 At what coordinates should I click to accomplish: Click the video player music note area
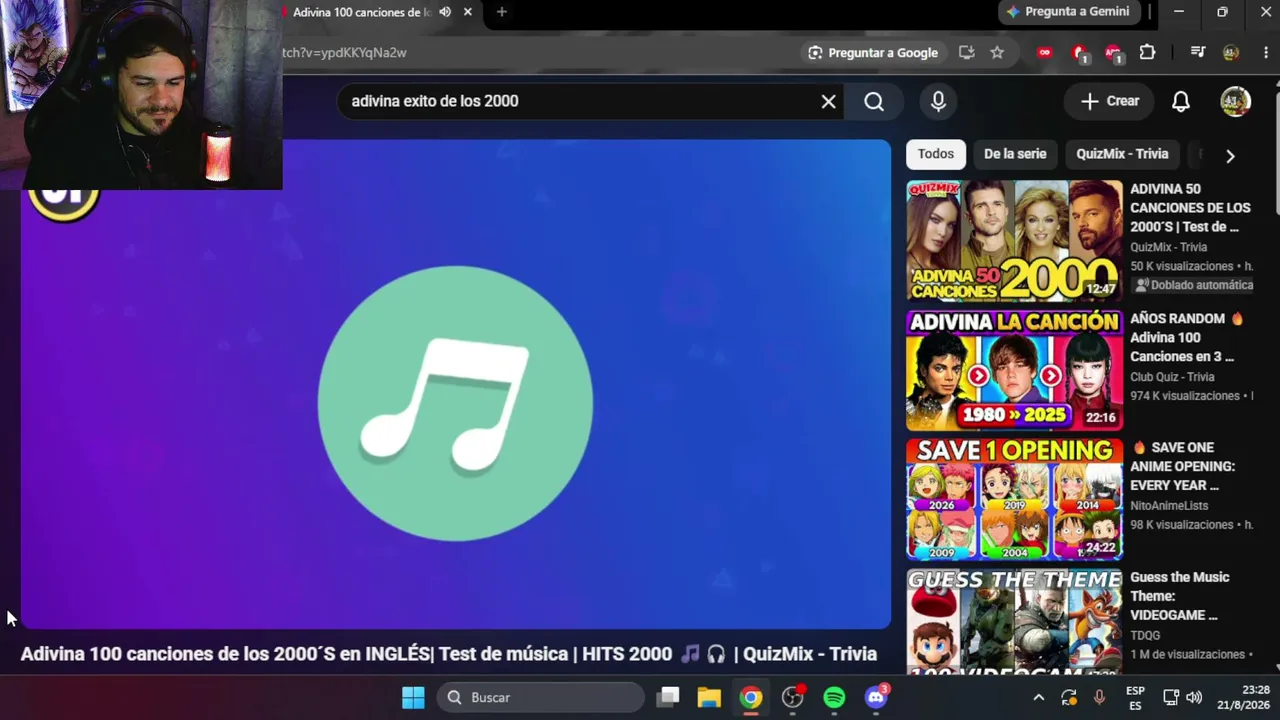pyautogui.click(x=455, y=403)
